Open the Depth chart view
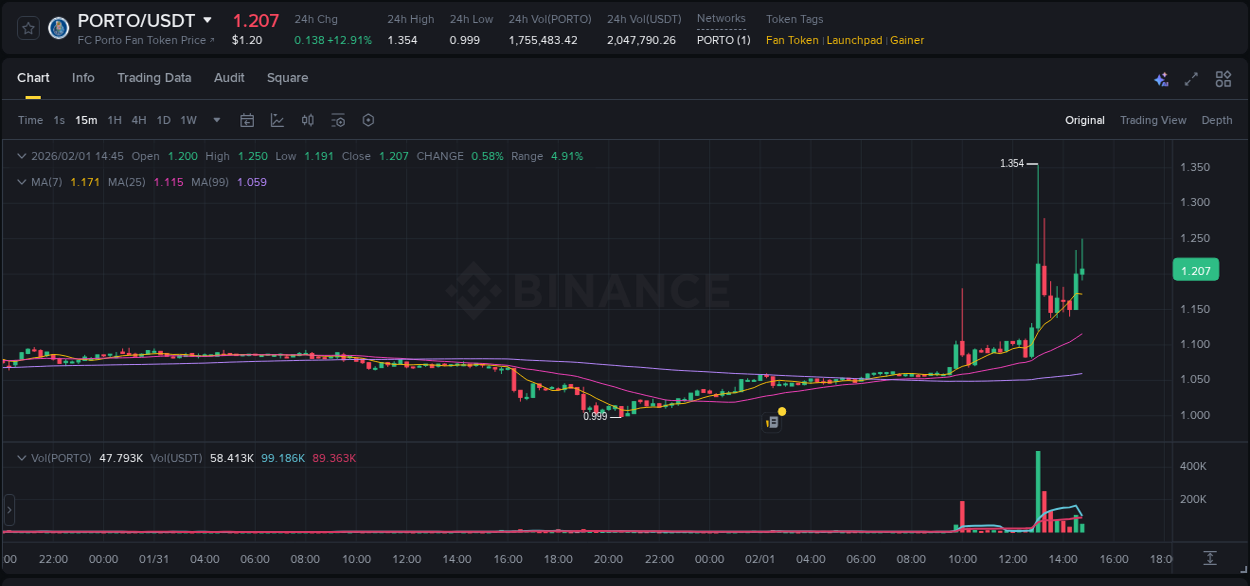Image resolution: width=1250 pixels, height=586 pixels. 1217,120
